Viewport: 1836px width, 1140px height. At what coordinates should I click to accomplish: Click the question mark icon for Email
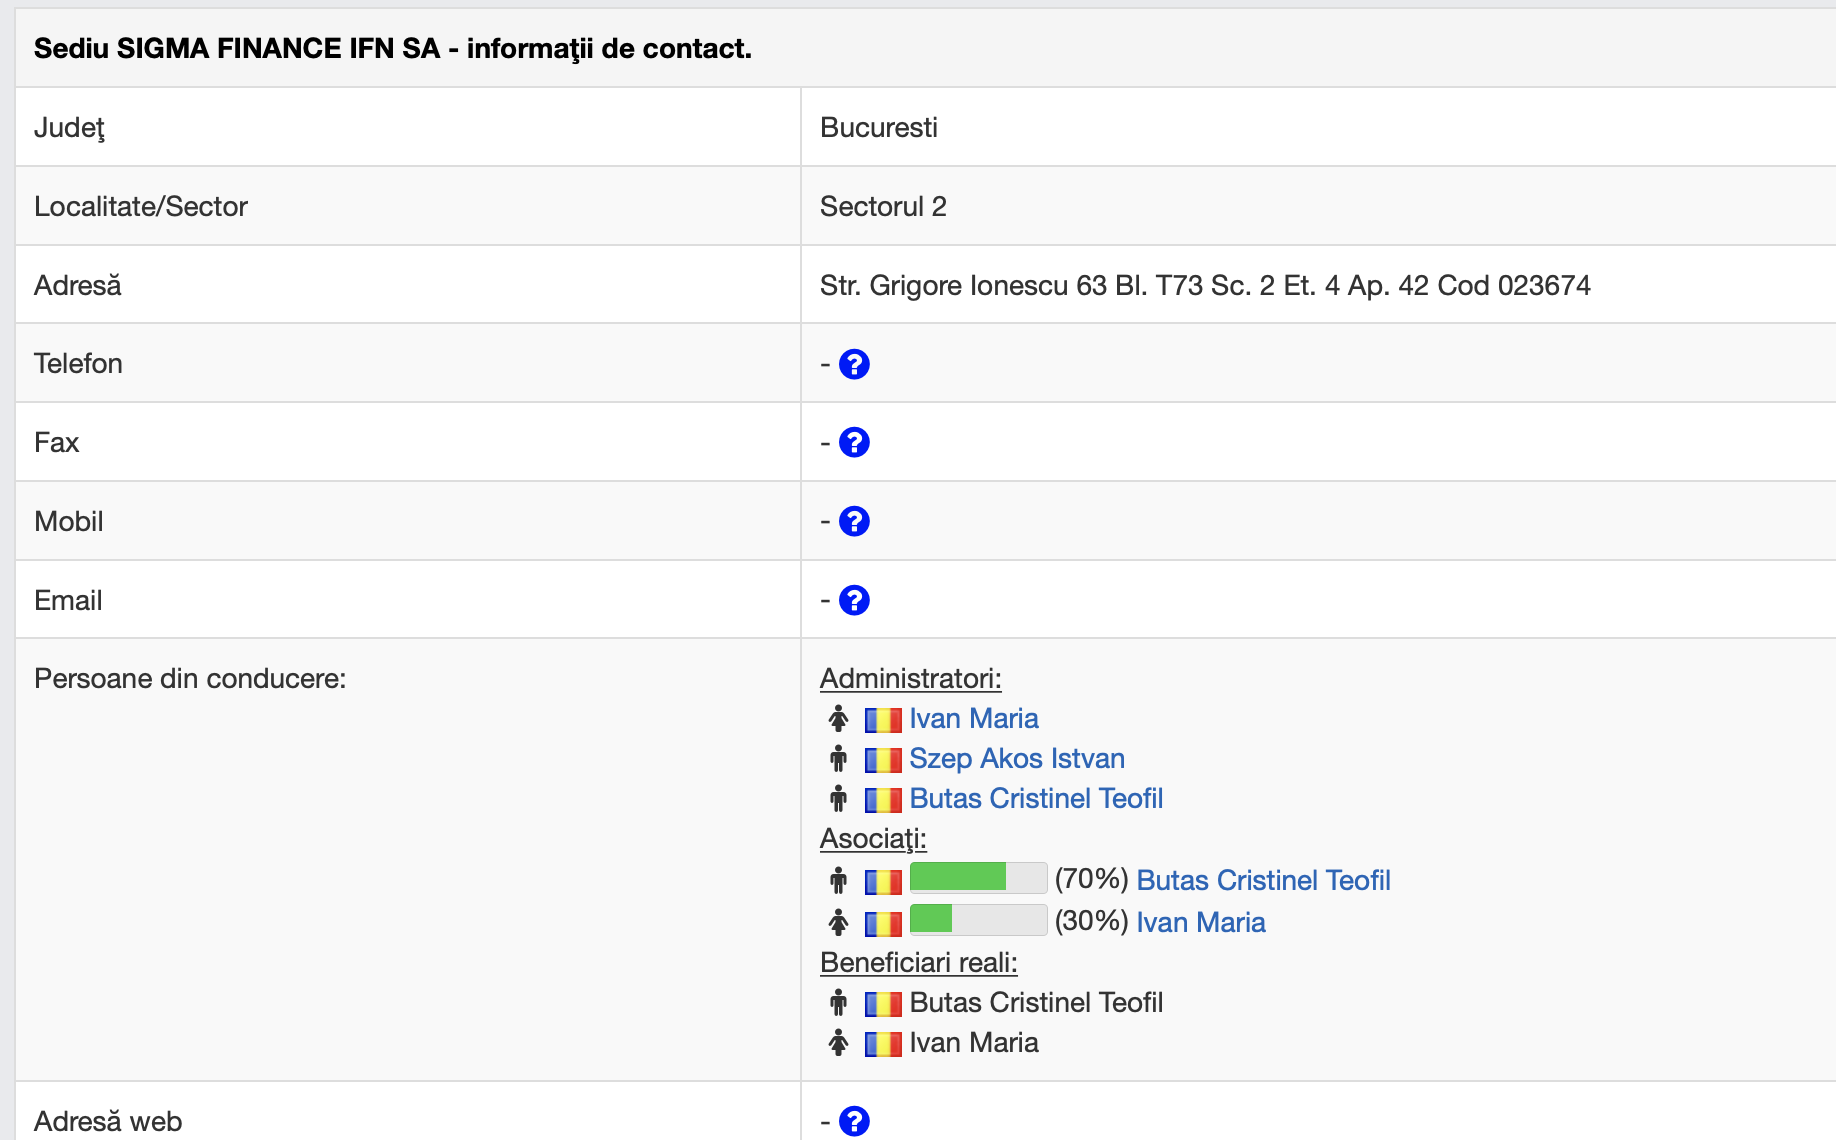click(854, 600)
